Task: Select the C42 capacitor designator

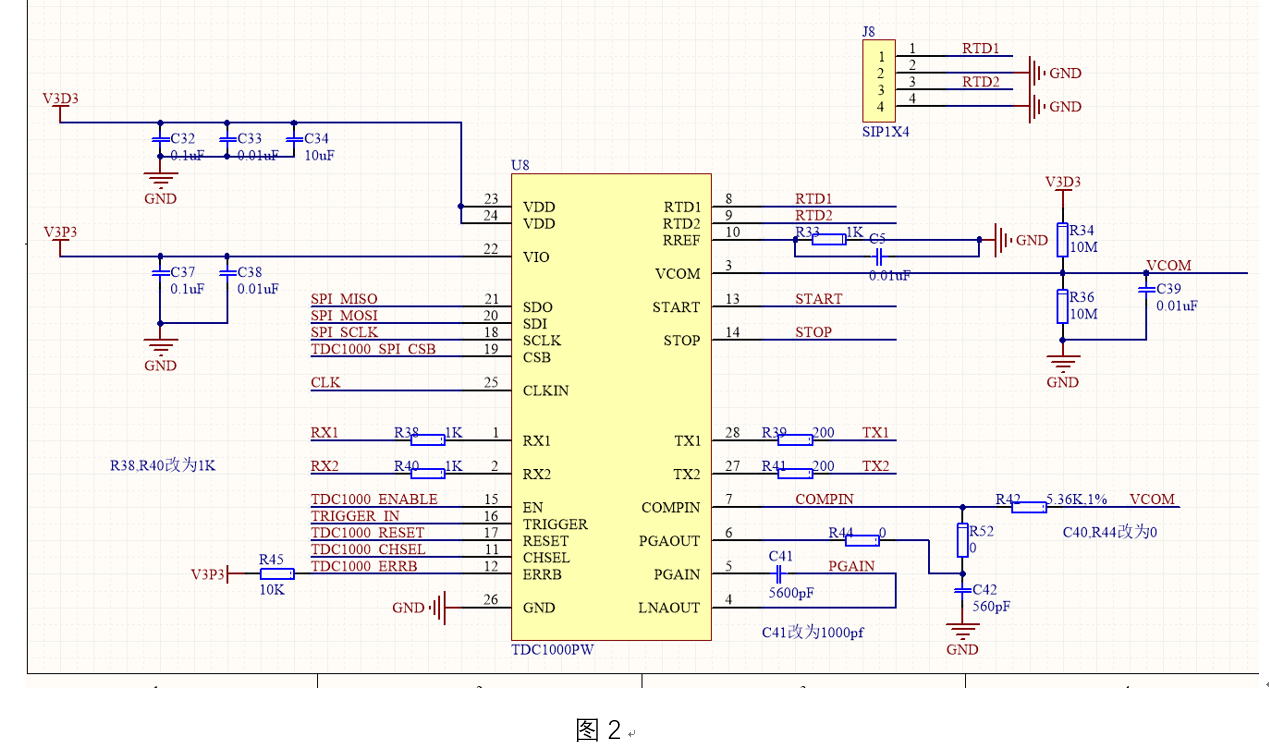Action: (984, 590)
